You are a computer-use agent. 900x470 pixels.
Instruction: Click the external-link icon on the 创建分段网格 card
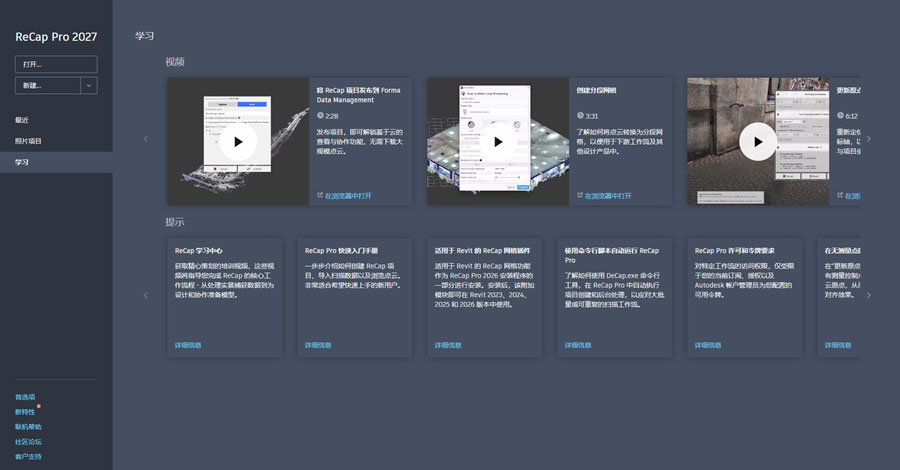click(580, 195)
